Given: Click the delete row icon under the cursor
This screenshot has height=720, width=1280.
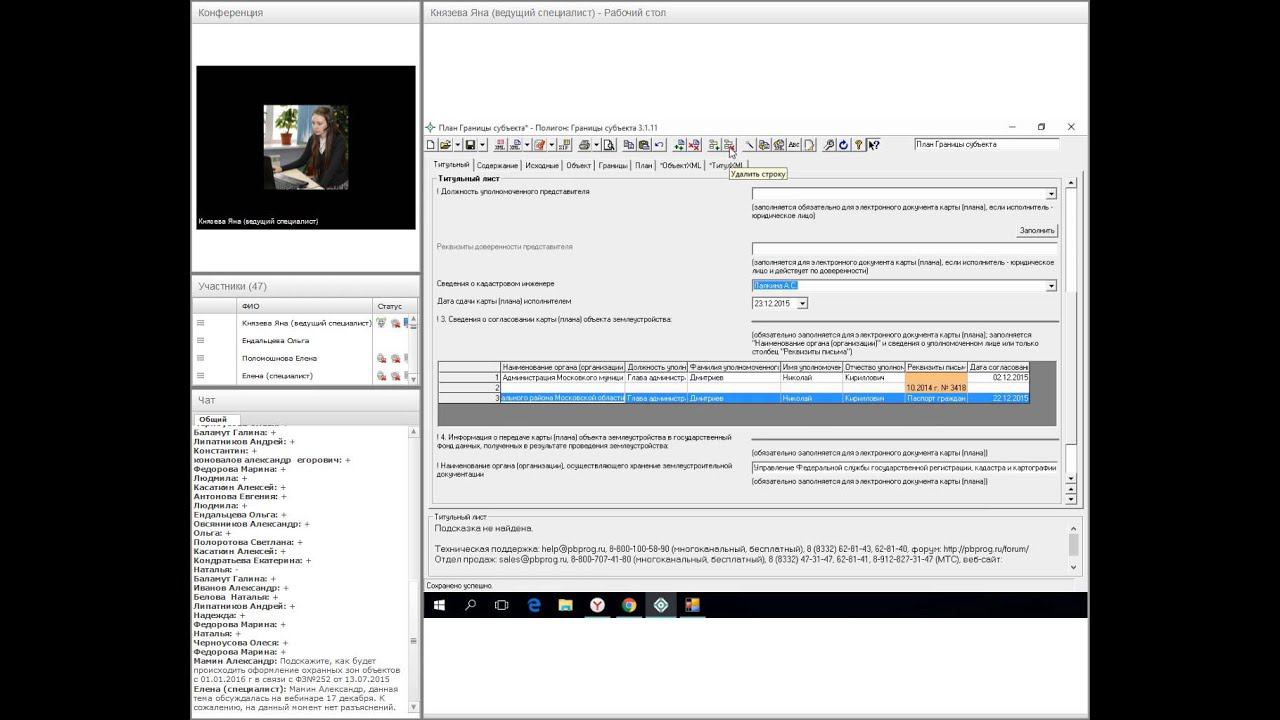Looking at the screenshot, I should point(729,145).
